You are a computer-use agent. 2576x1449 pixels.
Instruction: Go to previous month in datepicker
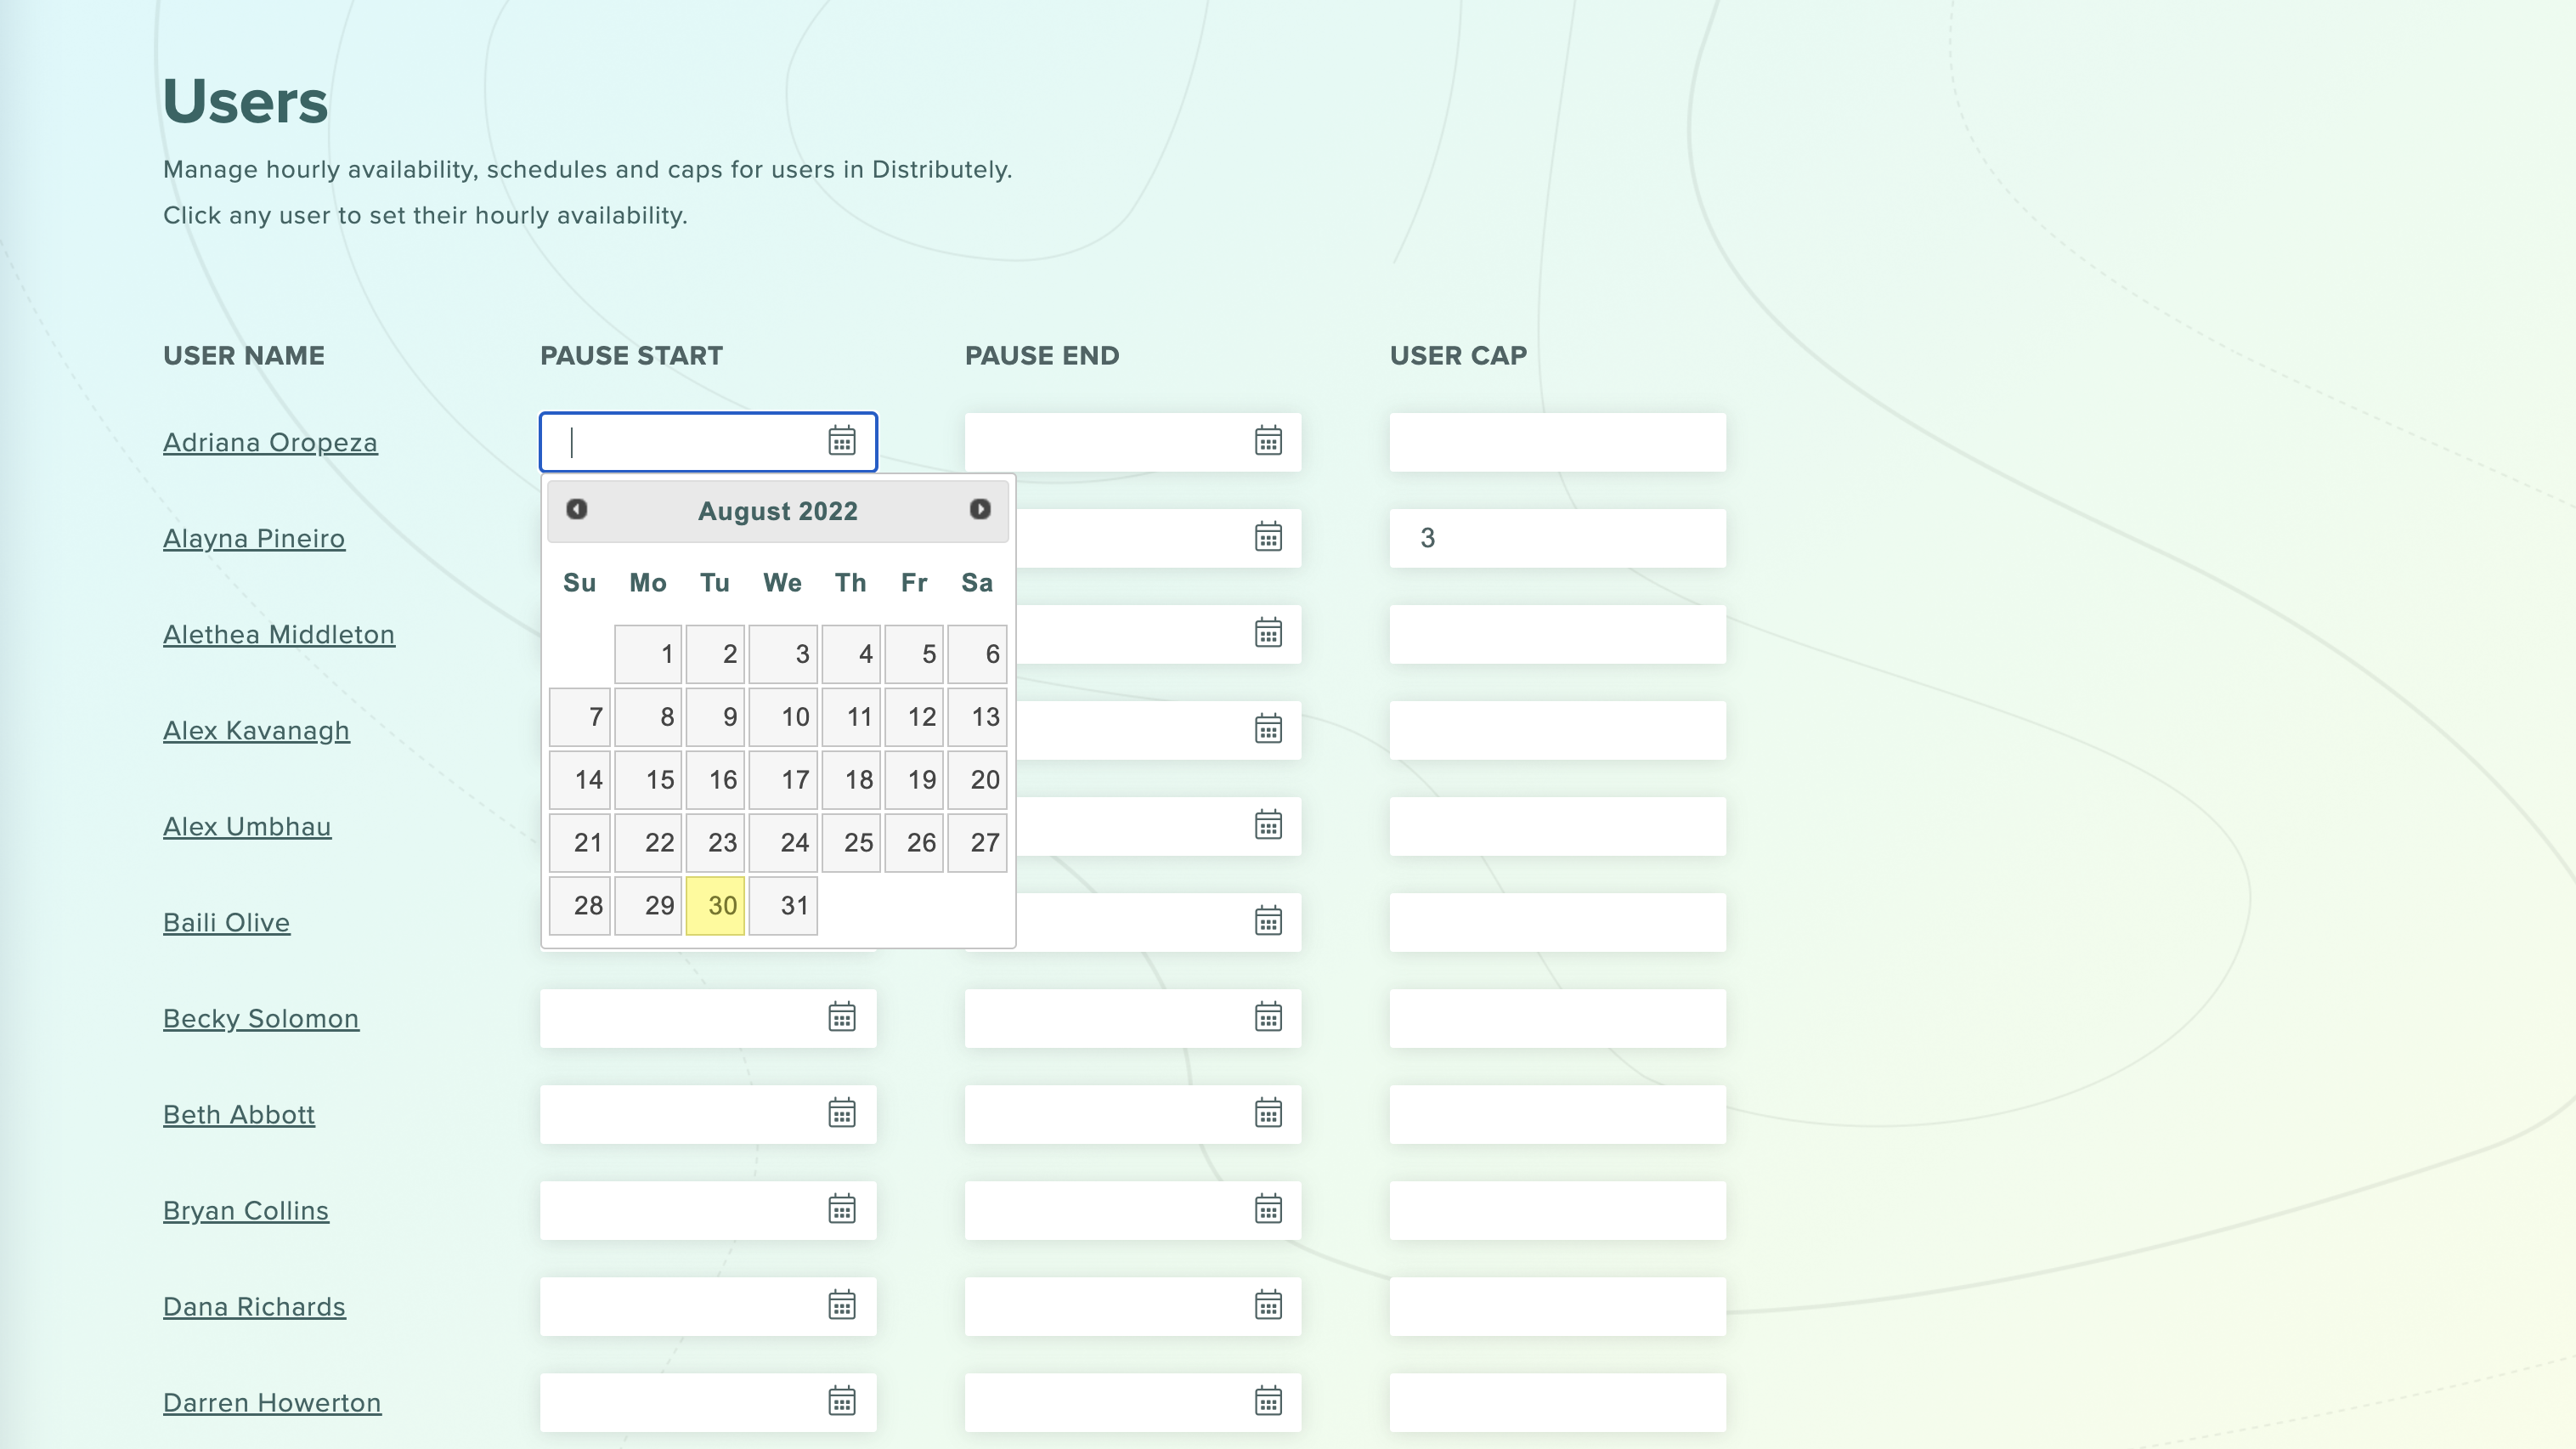[576, 509]
